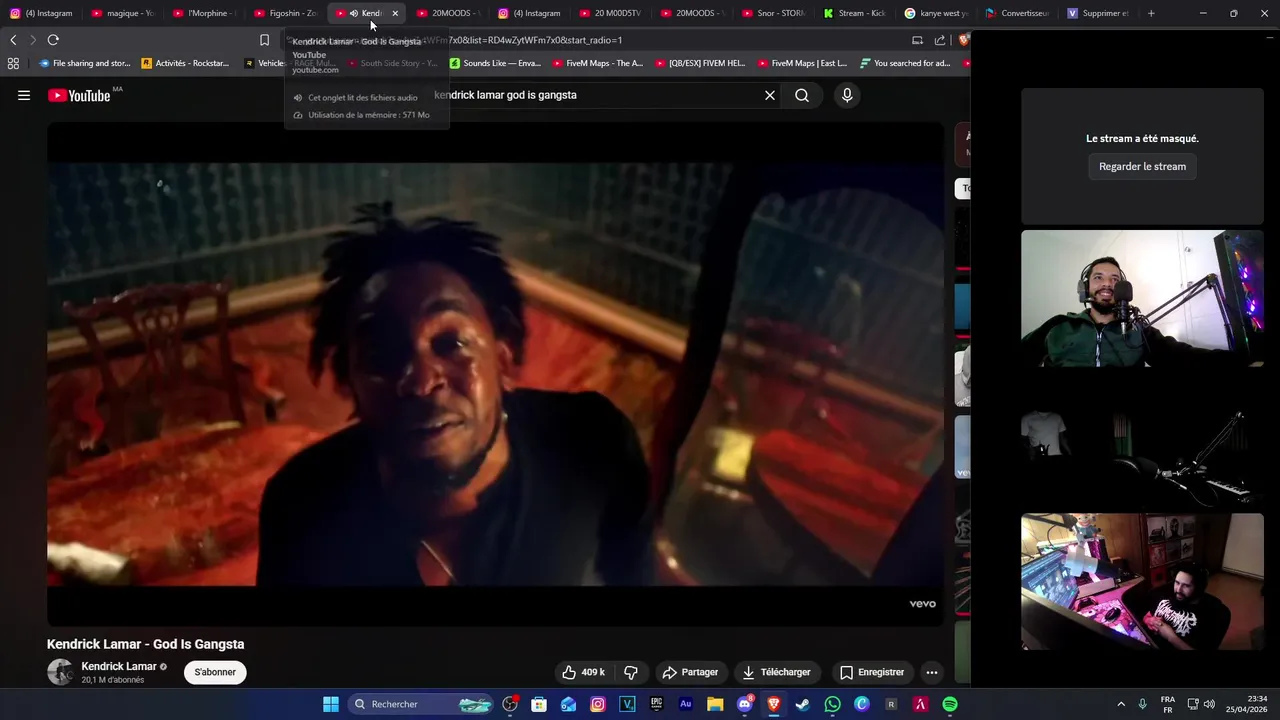
Task: Switch to the Snor - STORM tab
Action: pyautogui.click(x=773, y=13)
